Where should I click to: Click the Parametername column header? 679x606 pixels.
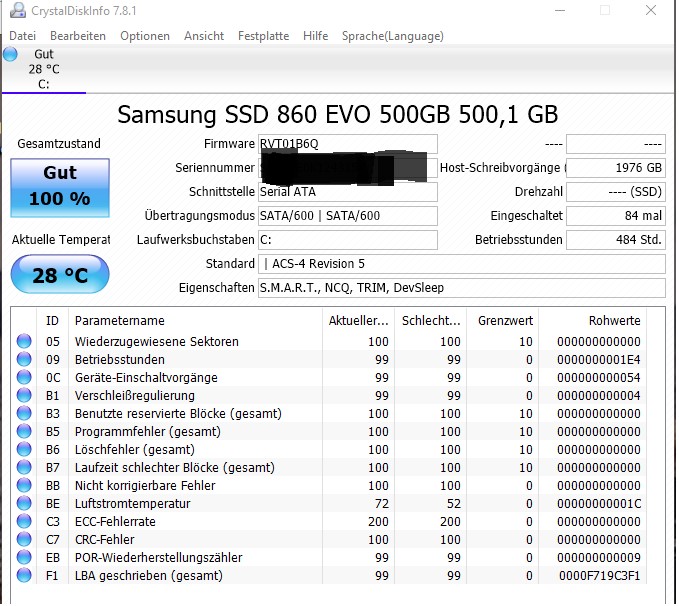[195, 321]
